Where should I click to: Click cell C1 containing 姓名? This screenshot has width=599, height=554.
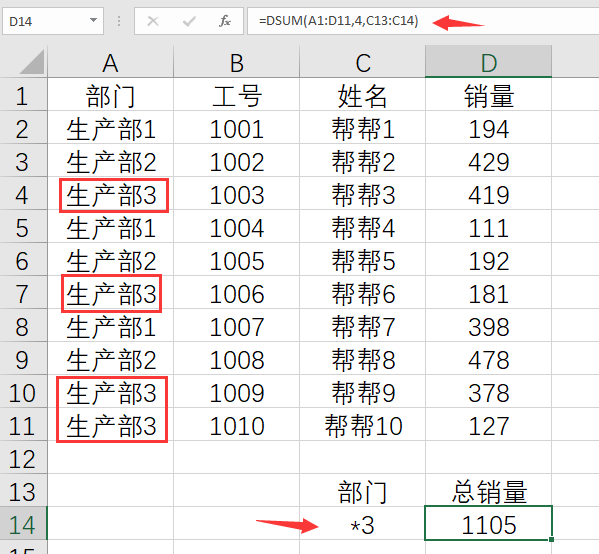pos(363,95)
